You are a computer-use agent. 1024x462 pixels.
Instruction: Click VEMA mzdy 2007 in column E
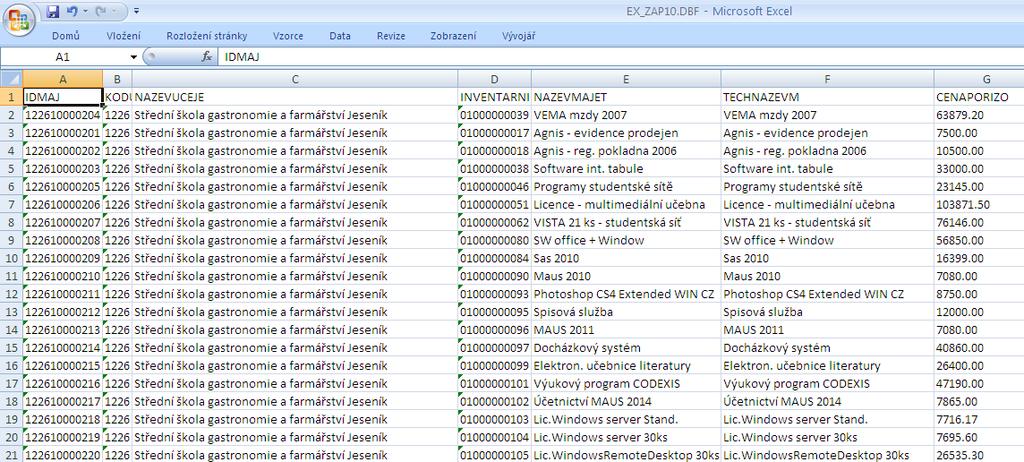tap(626, 115)
